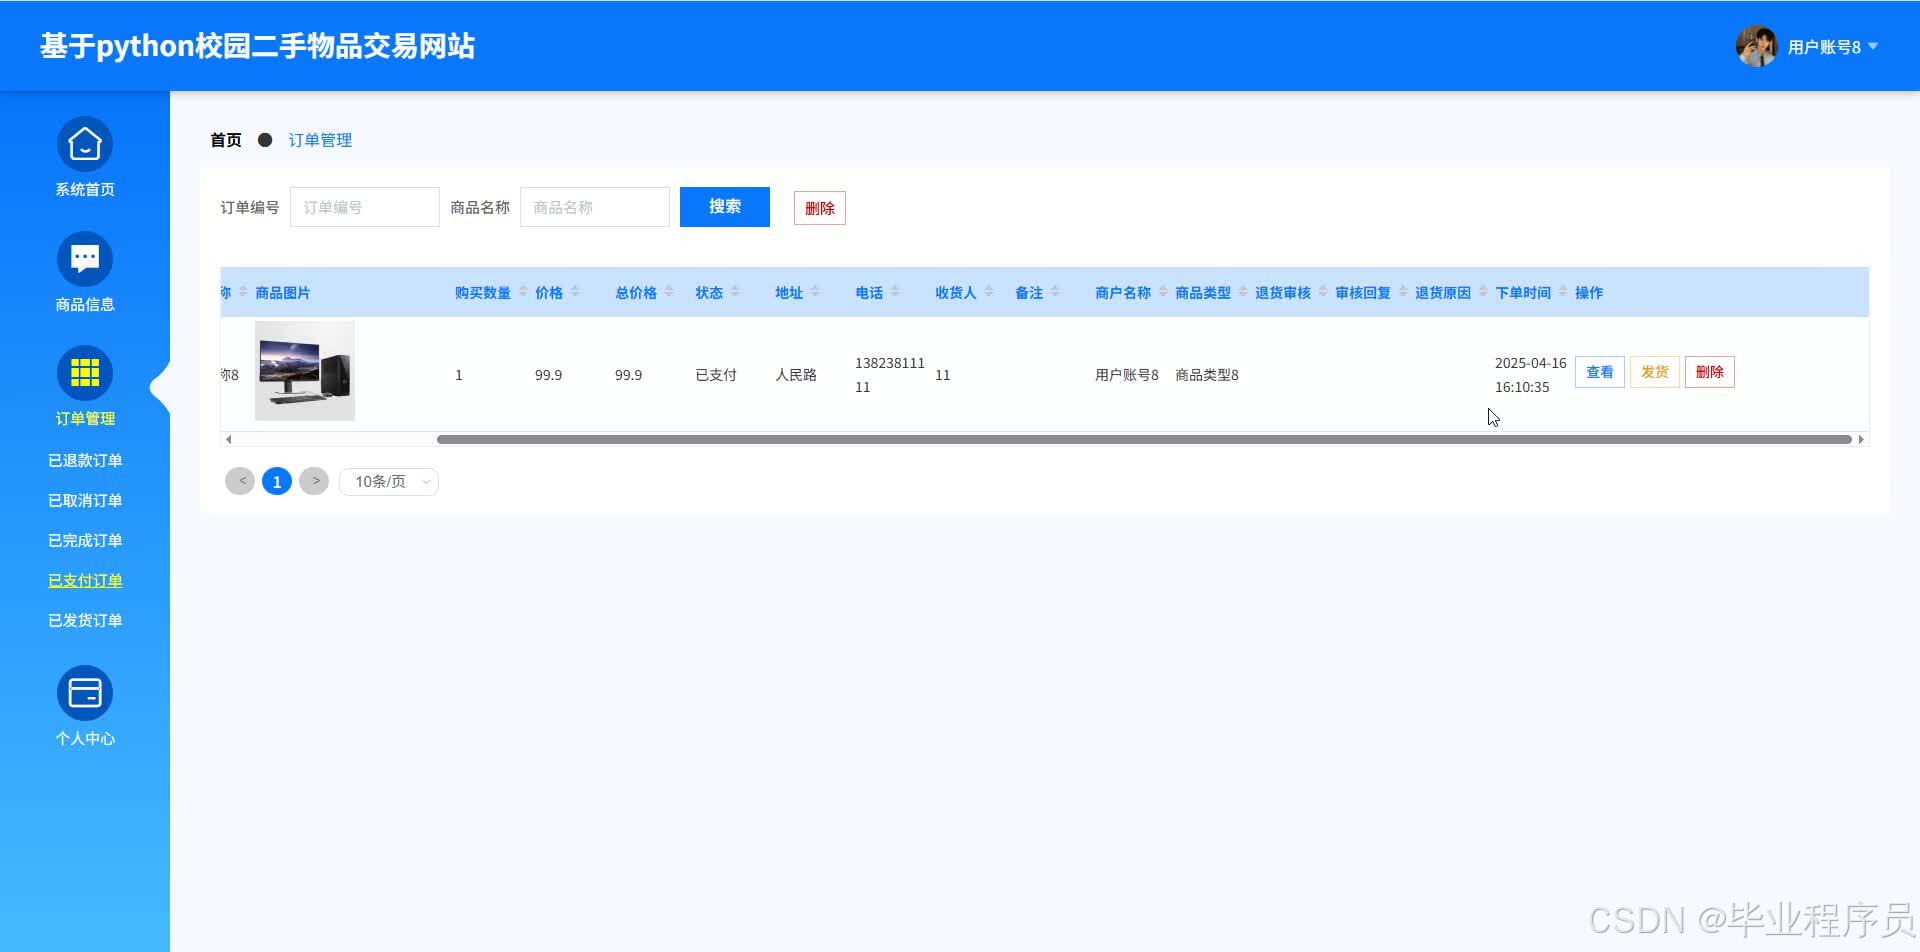This screenshot has width=1920, height=952.
Task: Select 订单管理 grid icon
Action: click(x=85, y=373)
